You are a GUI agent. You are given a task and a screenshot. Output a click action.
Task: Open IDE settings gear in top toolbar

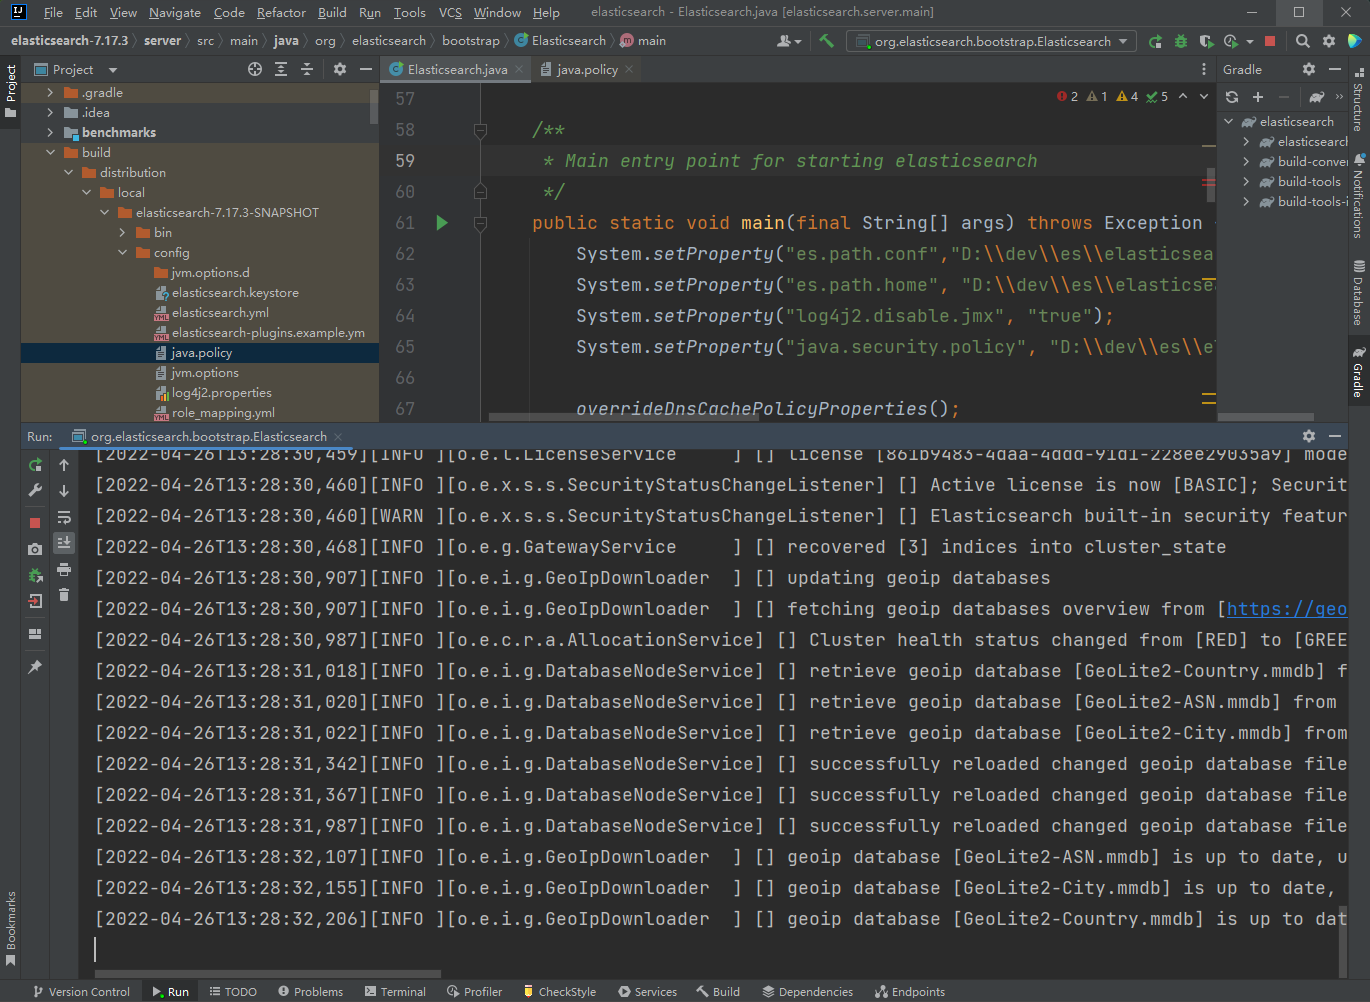(1329, 41)
